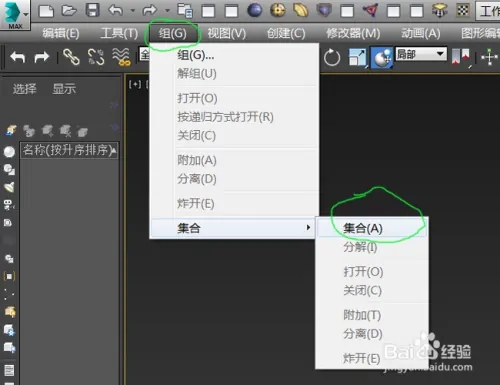
Task: Toggle Display Helpers filter in scene explorer
Action: (8, 223)
